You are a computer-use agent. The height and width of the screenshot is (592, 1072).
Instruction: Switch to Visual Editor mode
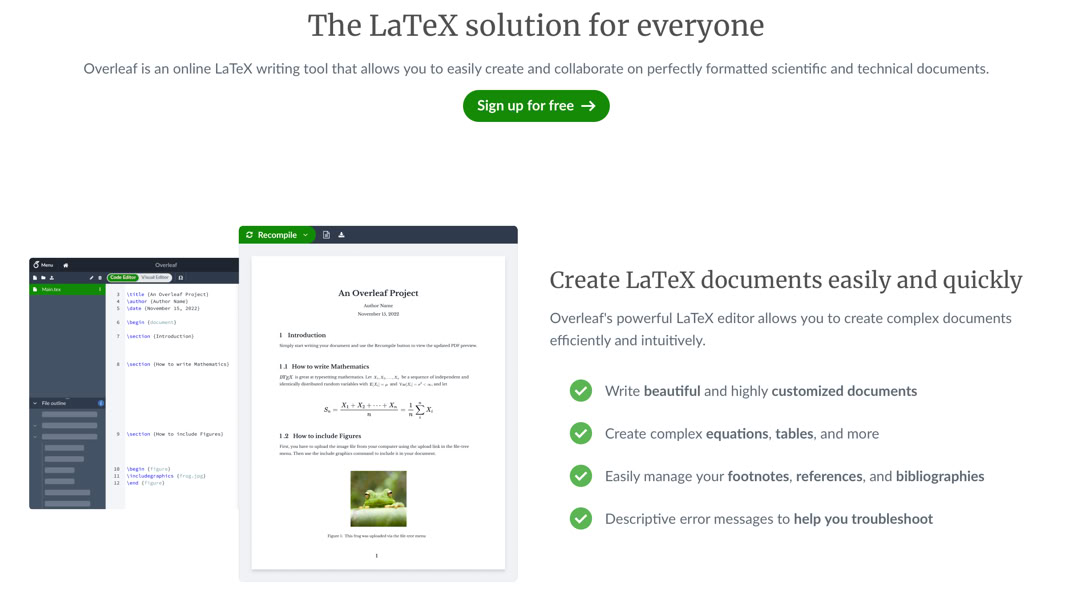155,278
